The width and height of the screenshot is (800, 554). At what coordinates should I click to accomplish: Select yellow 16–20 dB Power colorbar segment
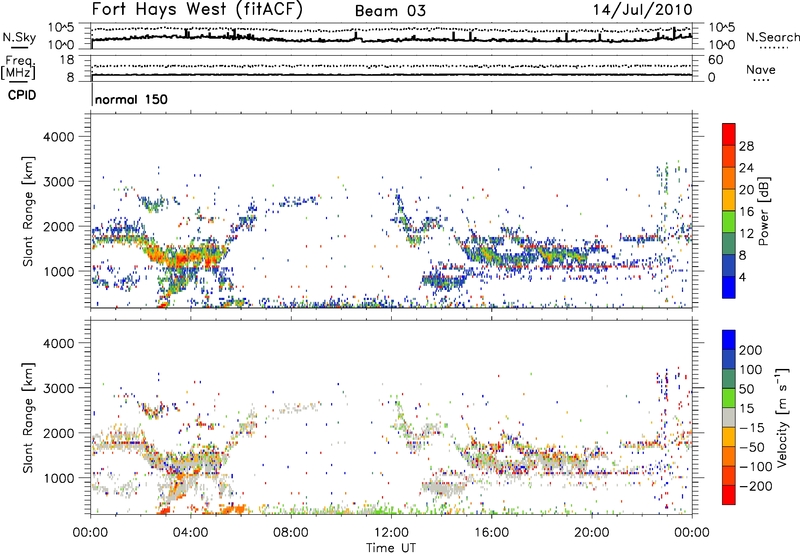pos(729,199)
